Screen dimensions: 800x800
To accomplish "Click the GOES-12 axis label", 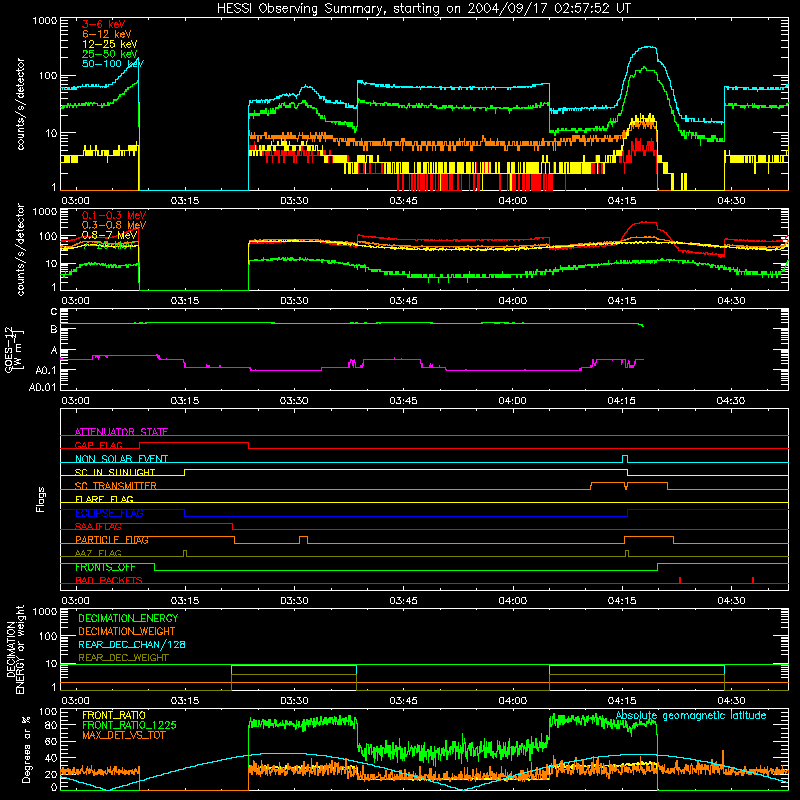I will coord(14,350).
